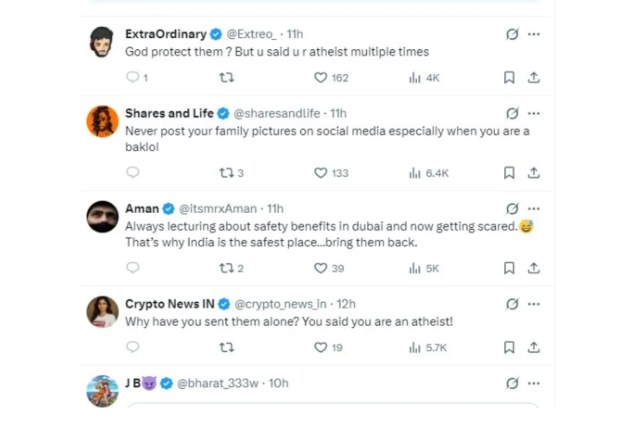Open Grok icon on ExtraOrdinary's tweet
This screenshot has width=640, height=426.
point(512,34)
